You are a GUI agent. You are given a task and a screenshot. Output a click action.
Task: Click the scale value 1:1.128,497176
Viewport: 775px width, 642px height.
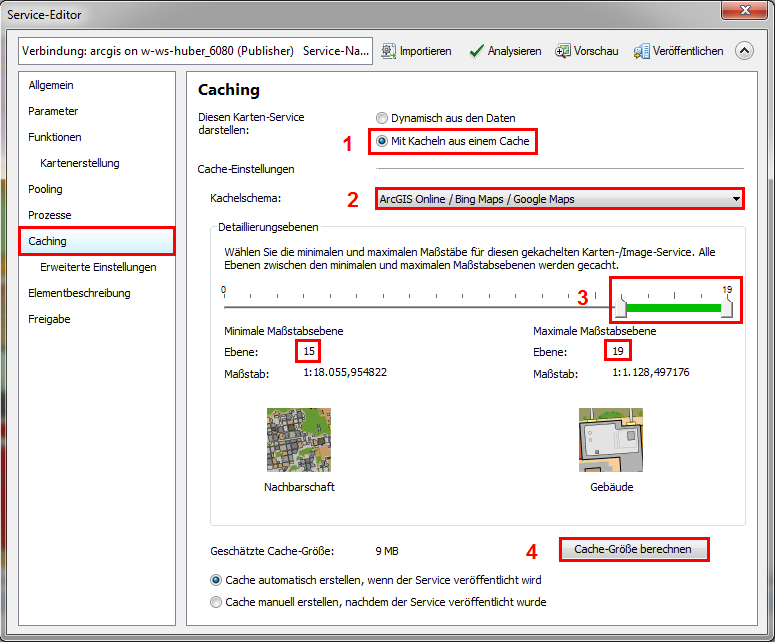pos(650,373)
